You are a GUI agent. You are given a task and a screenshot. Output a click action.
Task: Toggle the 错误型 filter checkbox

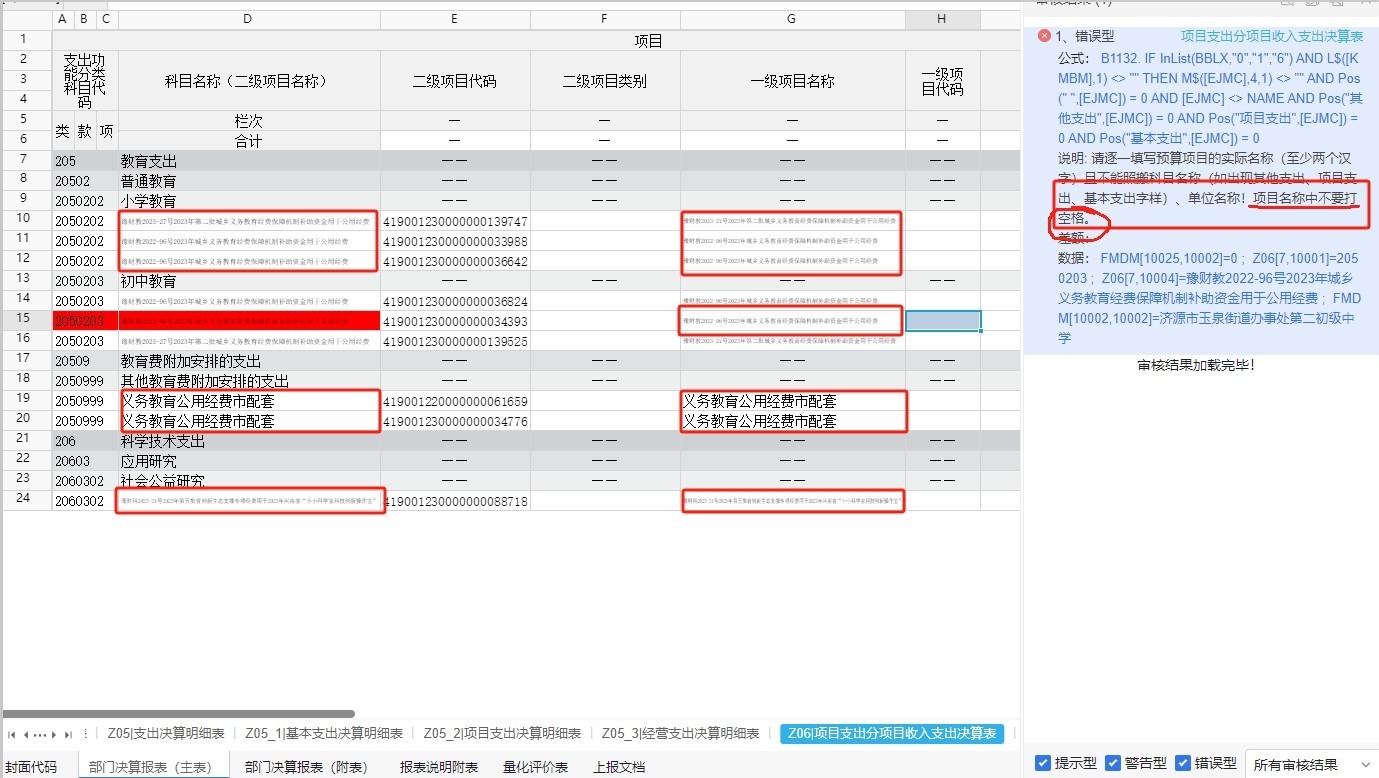pyautogui.click(x=1184, y=763)
